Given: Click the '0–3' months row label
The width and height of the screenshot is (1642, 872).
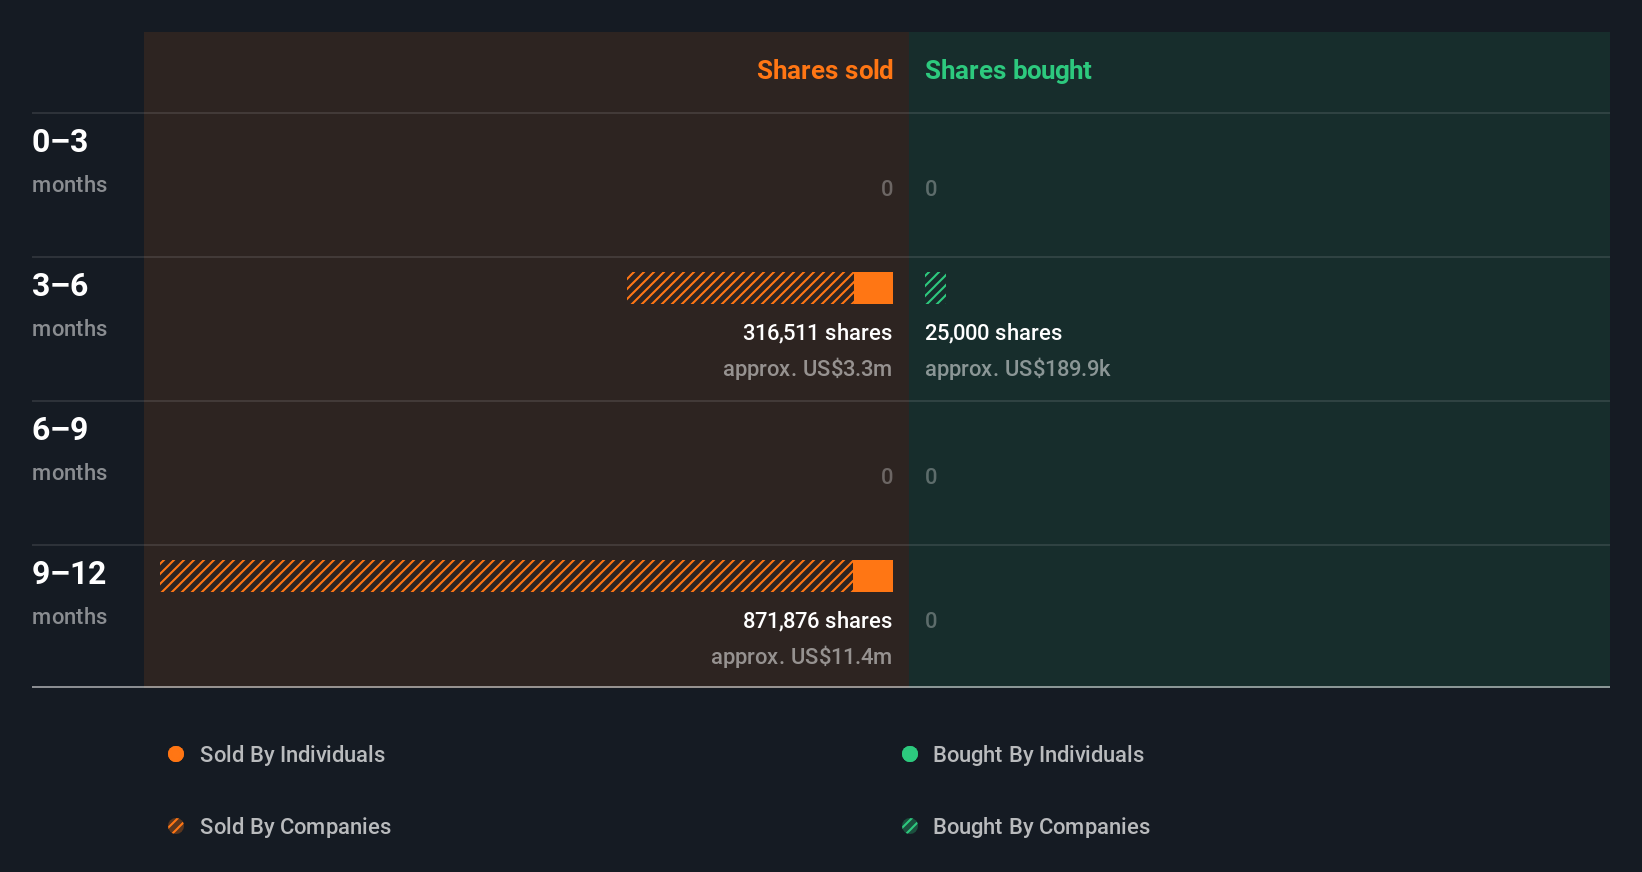Looking at the screenshot, I should coord(69,160).
